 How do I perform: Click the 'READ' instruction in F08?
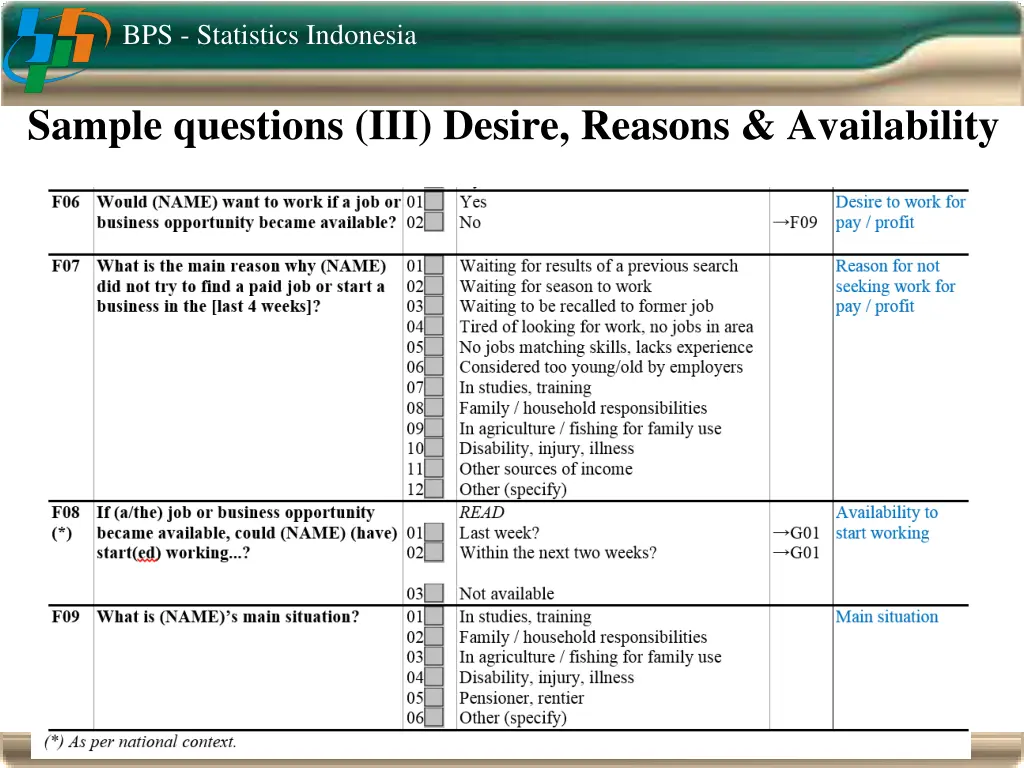pos(482,512)
